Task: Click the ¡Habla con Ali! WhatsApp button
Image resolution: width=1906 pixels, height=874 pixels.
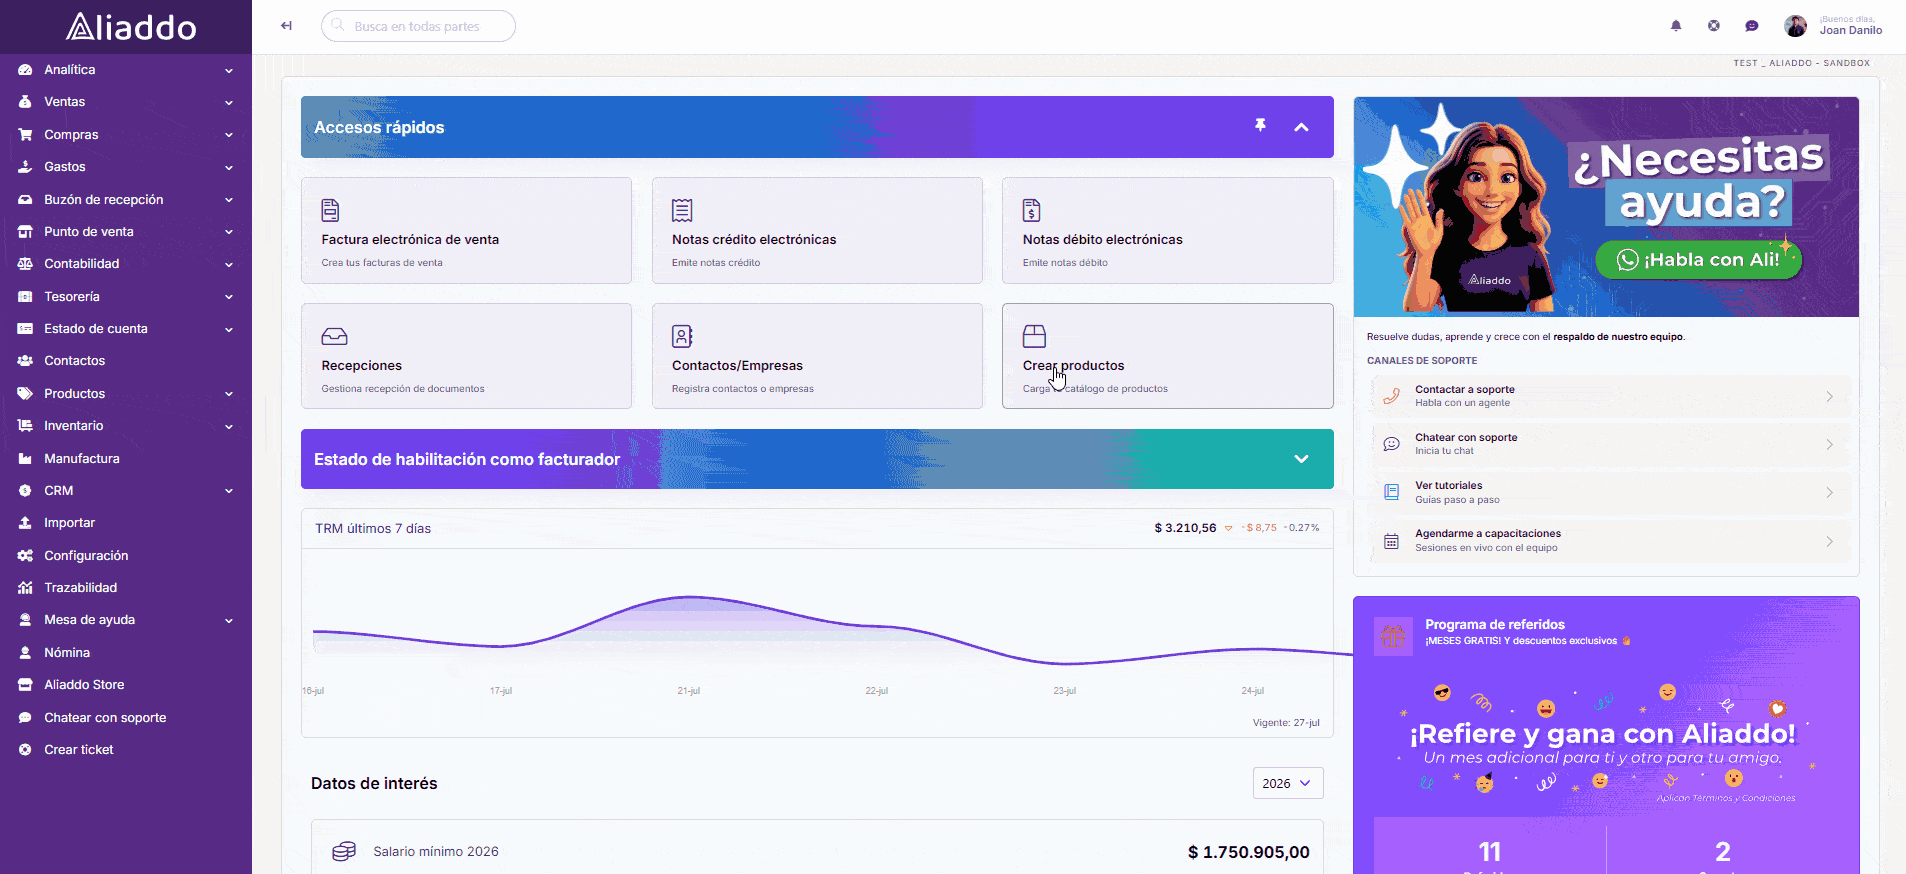Action: click(x=1698, y=260)
